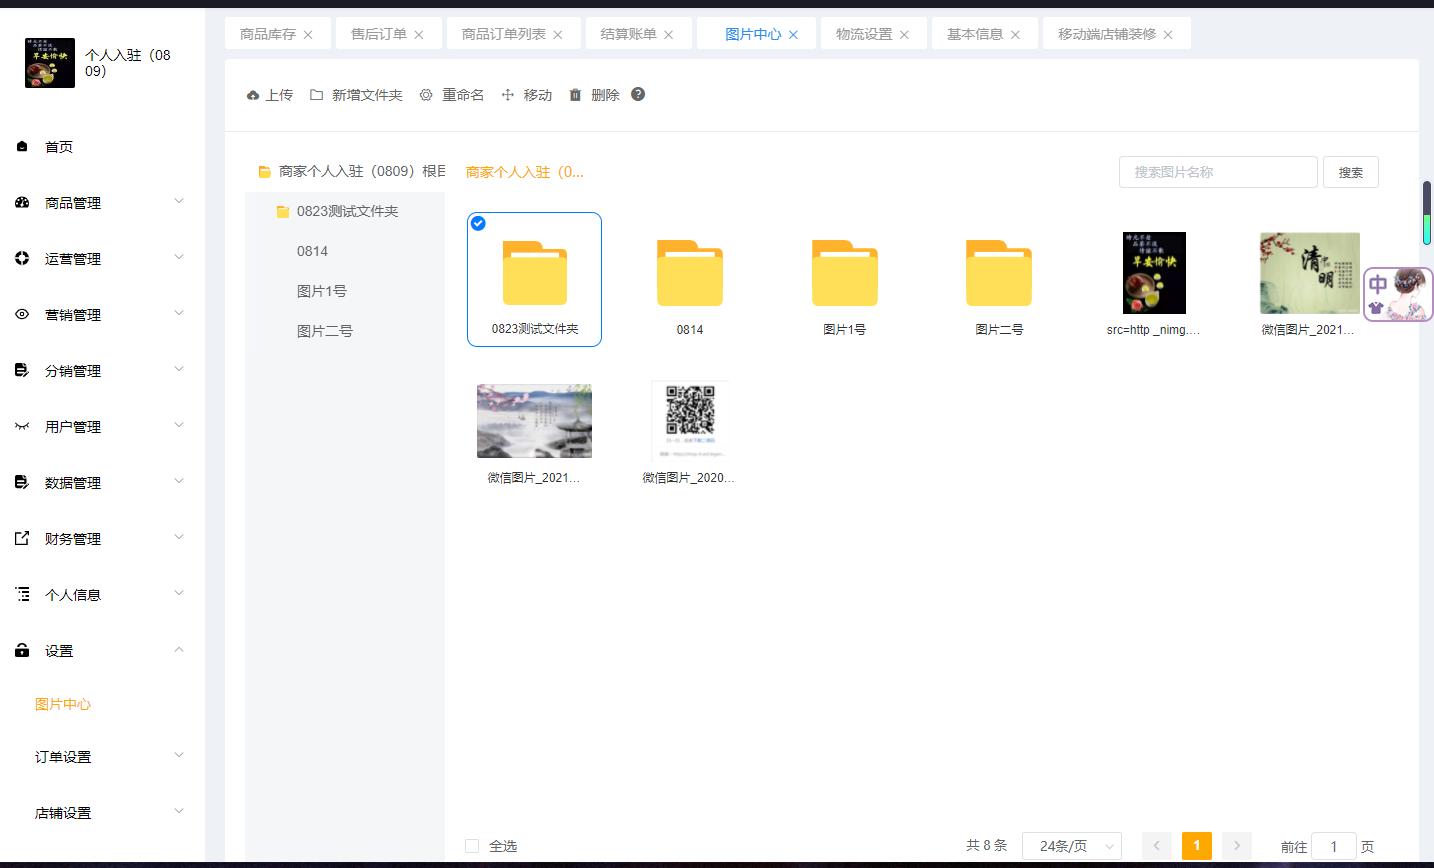1434x868 pixels.
Task: Open the 24条/页 page size dropdown
Action: click(x=1071, y=846)
